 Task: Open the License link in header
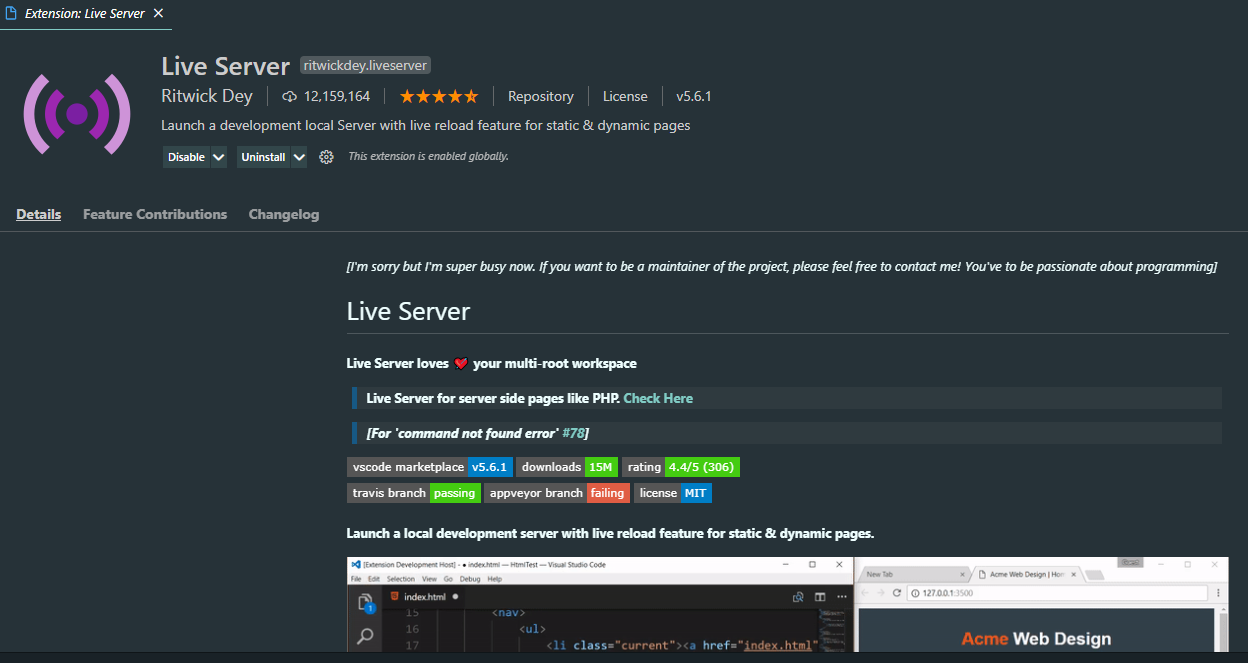pos(625,97)
